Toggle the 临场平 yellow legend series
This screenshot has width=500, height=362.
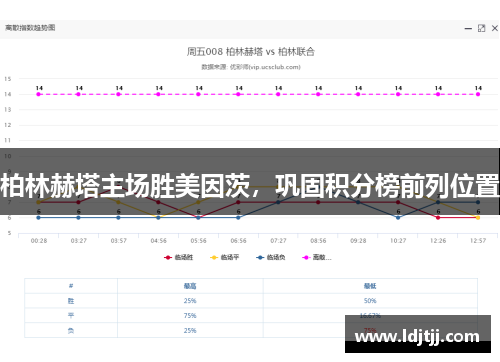(224, 257)
